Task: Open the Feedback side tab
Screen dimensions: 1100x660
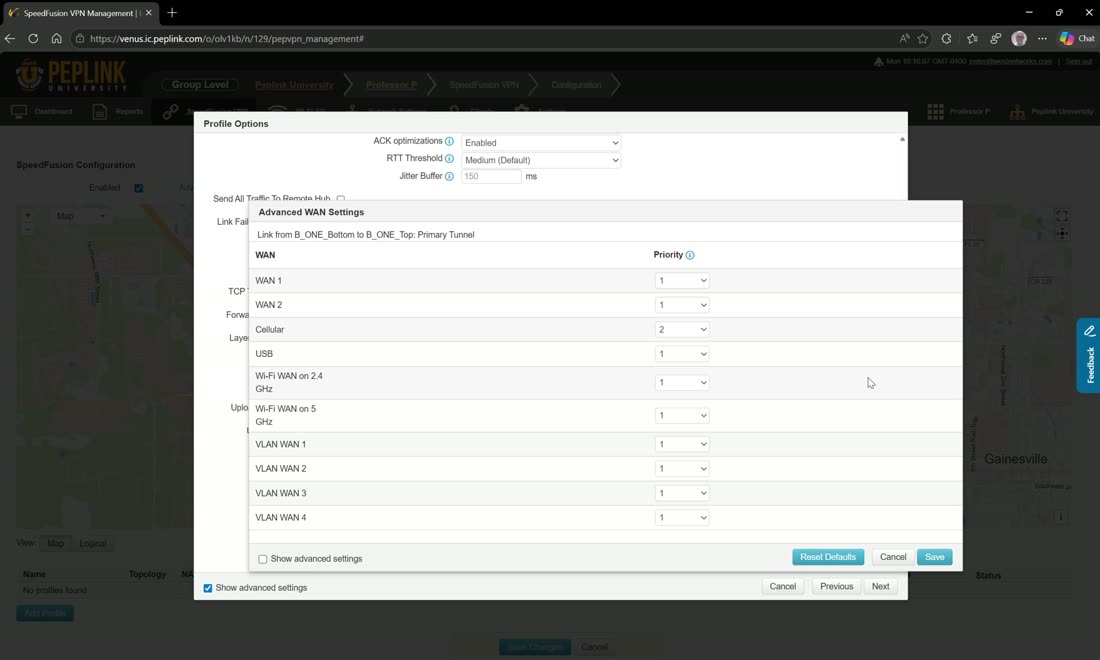Action: (1088, 356)
